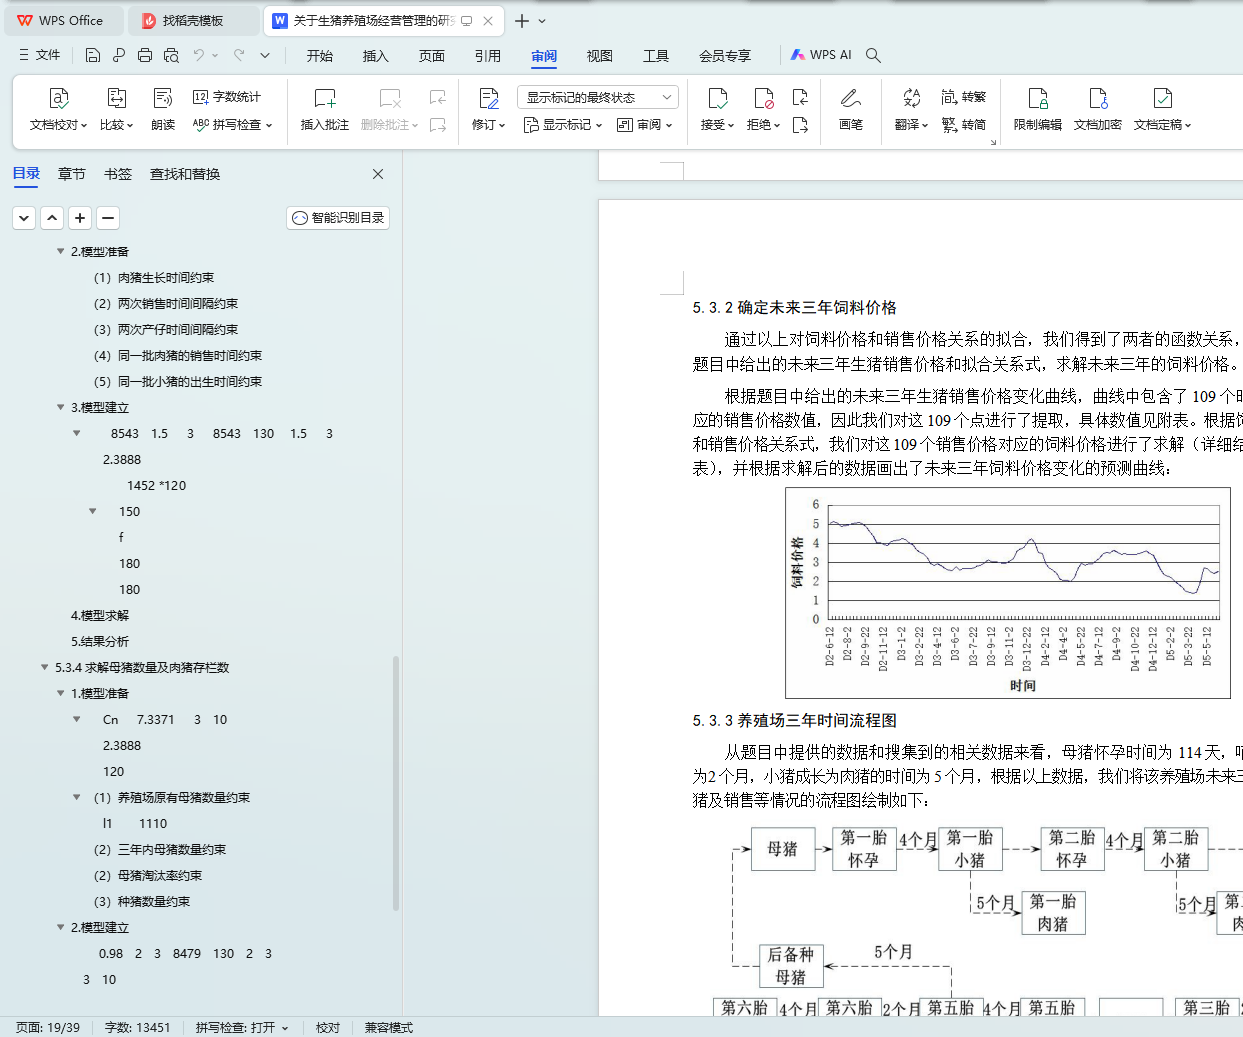
Task: Collapse the 2.模型准备 outline node
Action: coord(61,251)
